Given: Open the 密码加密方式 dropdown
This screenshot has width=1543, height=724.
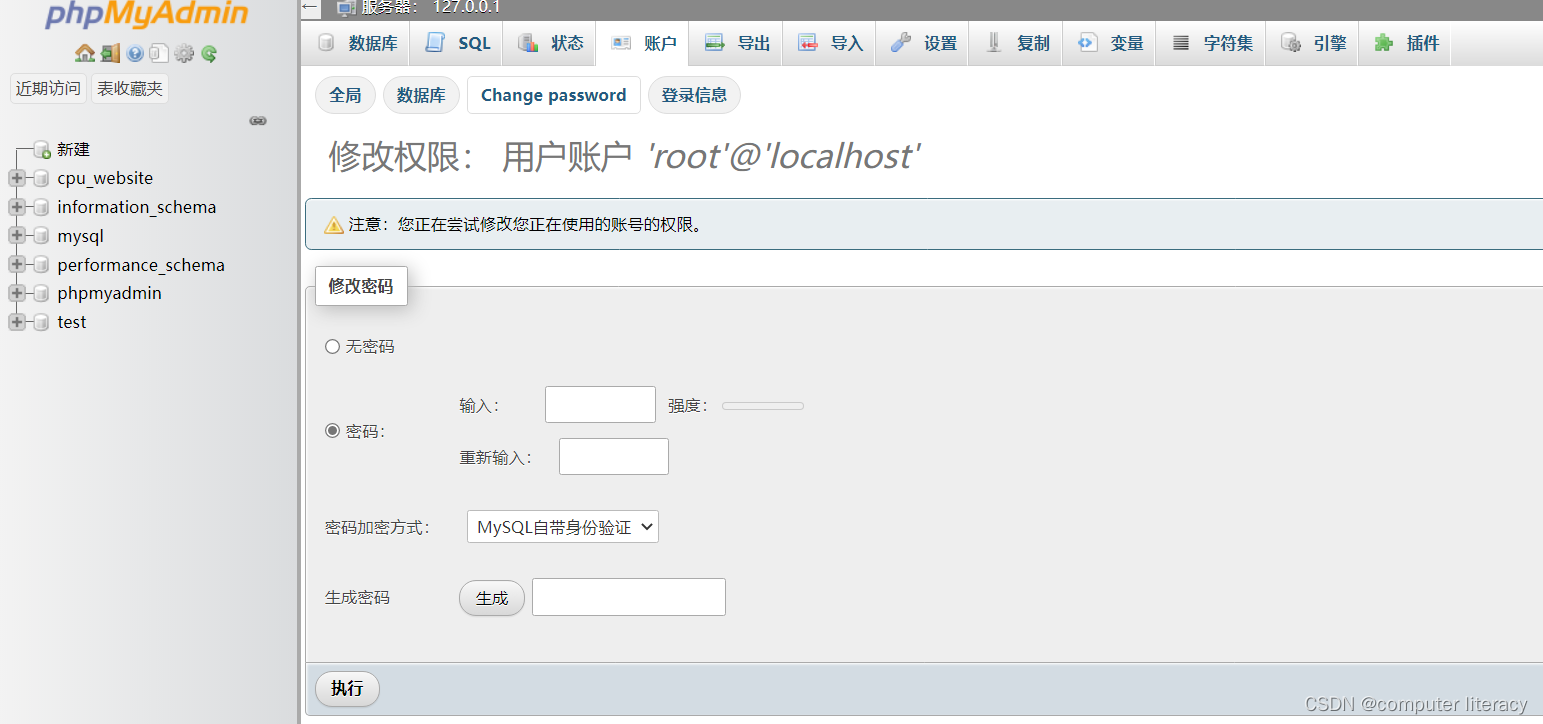Looking at the screenshot, I should coord(563,527).
